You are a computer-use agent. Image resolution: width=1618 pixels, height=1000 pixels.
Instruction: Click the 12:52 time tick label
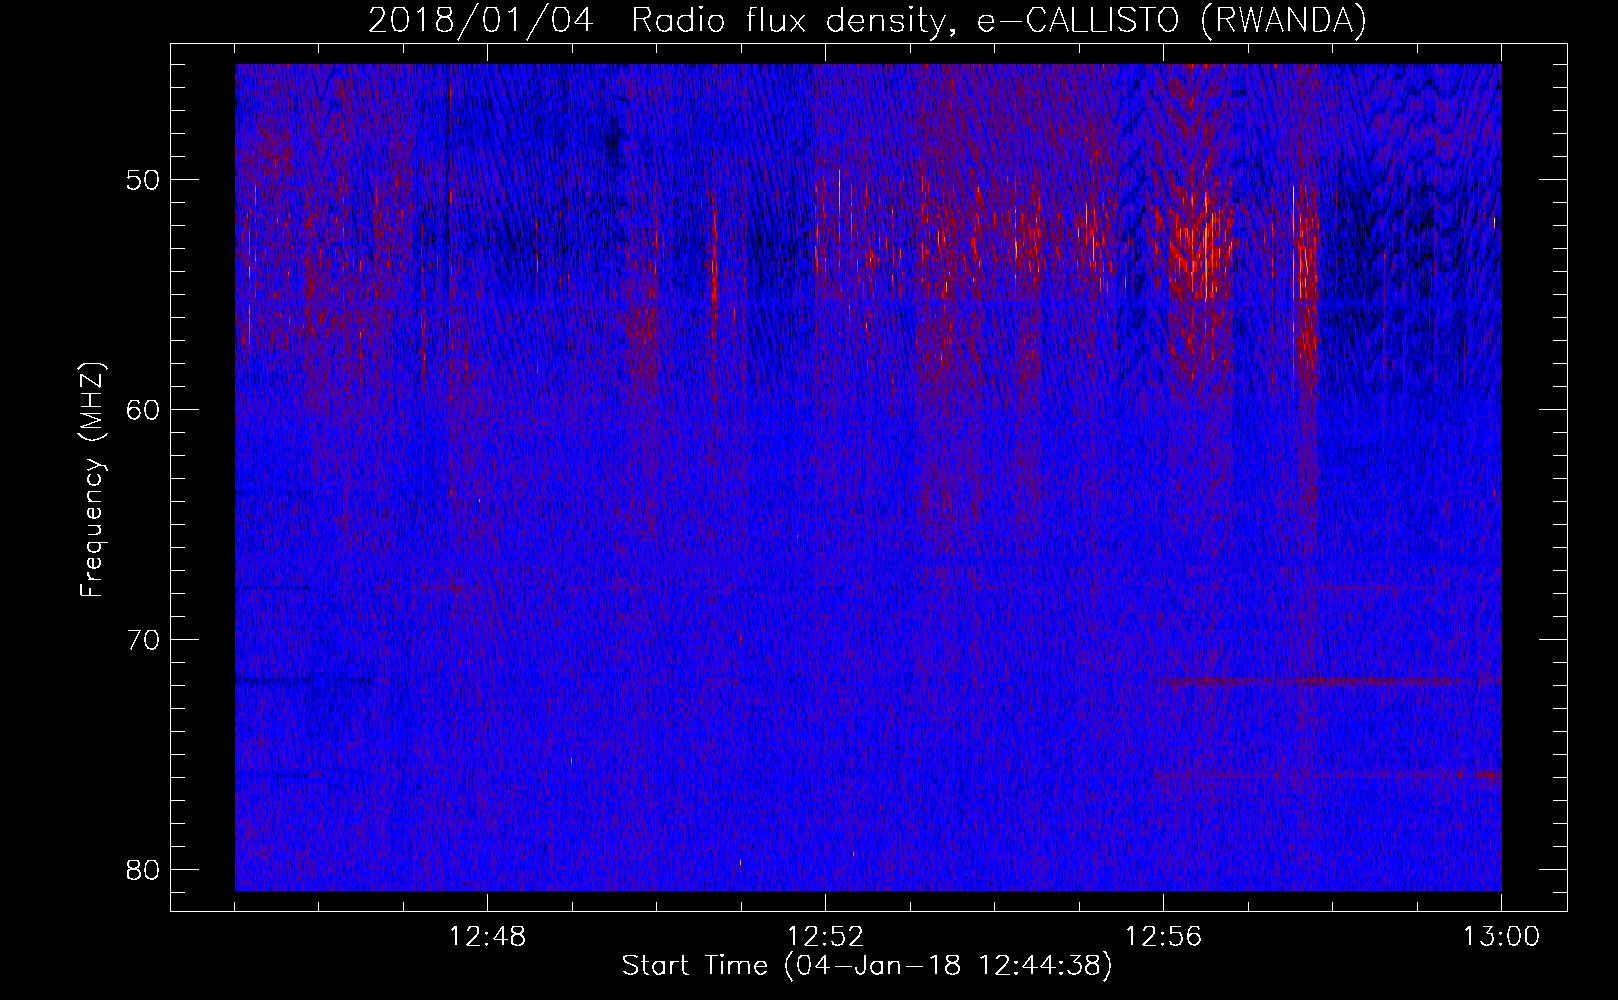point(825,937)
